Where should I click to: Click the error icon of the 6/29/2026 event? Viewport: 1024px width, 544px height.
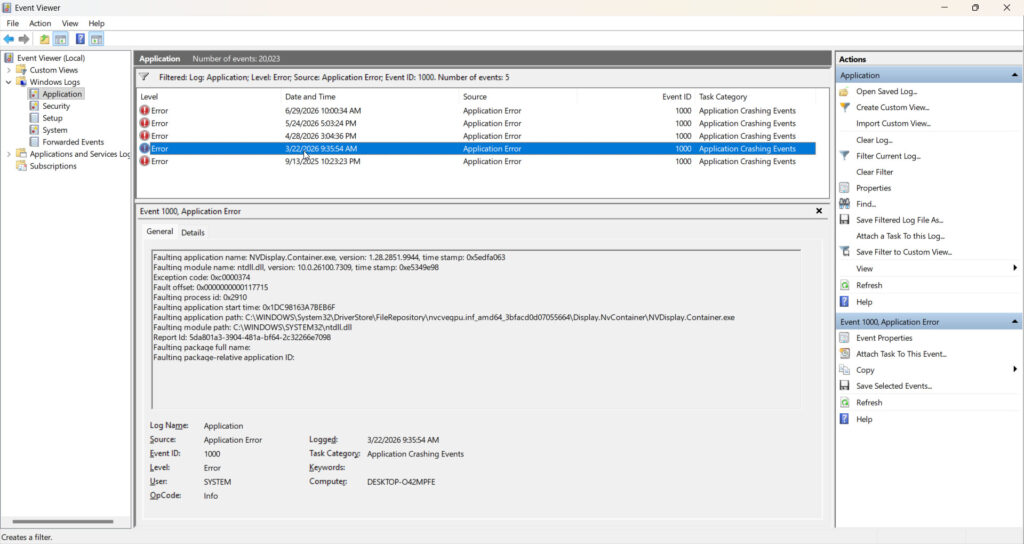(x=144, y=110)
